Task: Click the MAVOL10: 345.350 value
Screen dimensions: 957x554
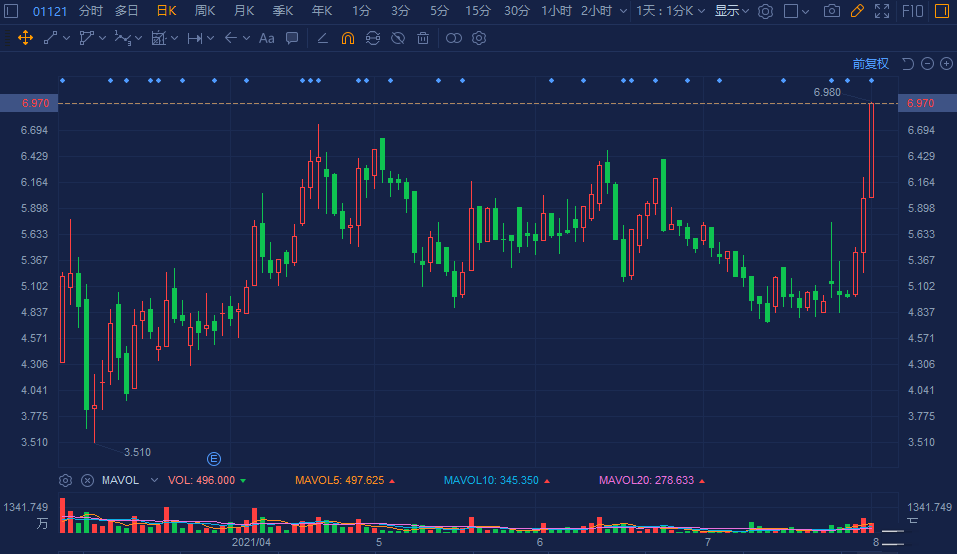Action: pos(491,480)
